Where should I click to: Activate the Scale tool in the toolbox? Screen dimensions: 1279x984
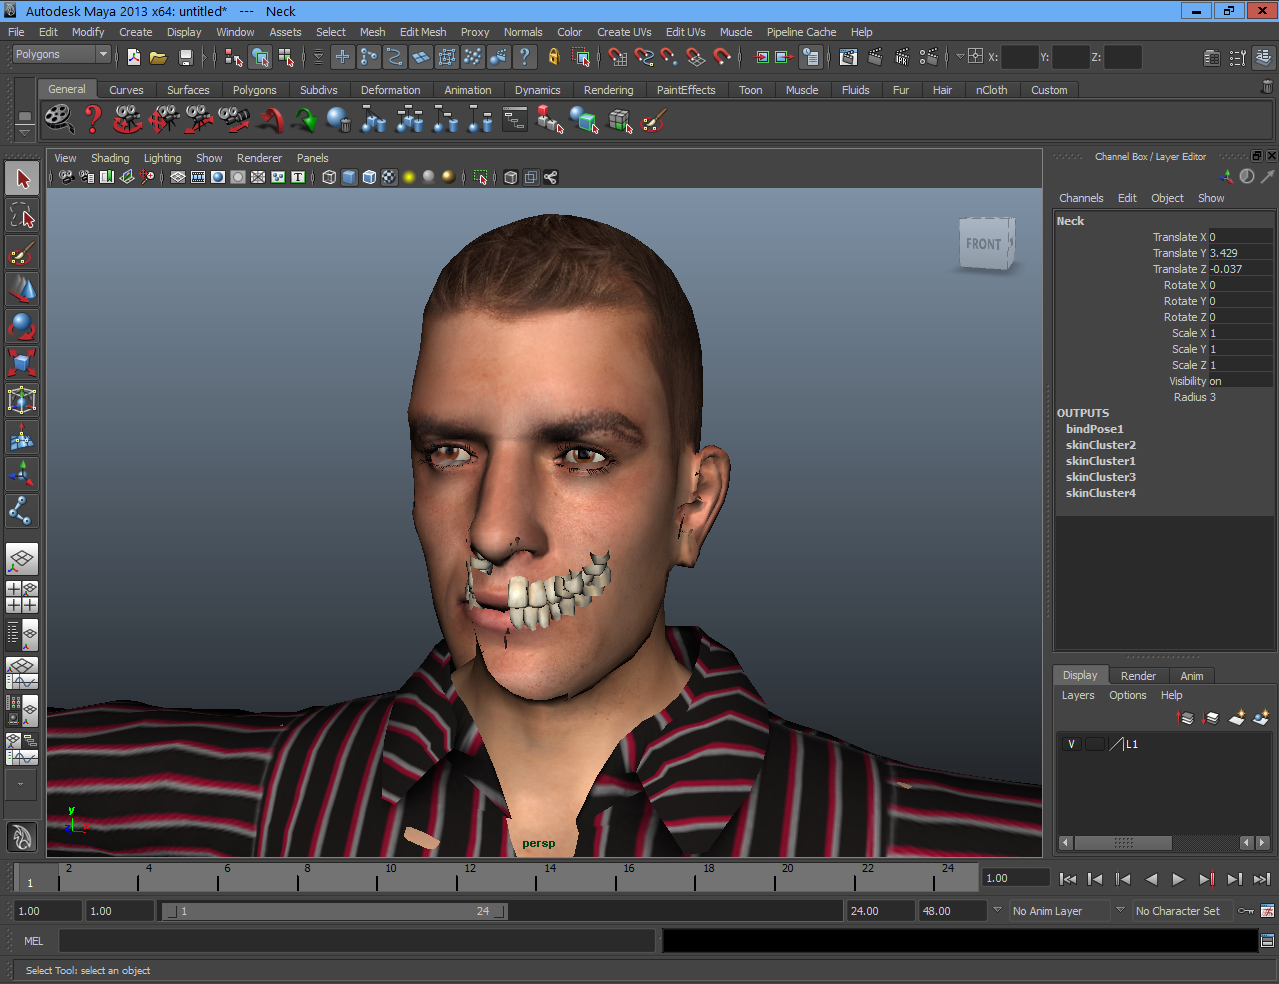tap(22, 362)
